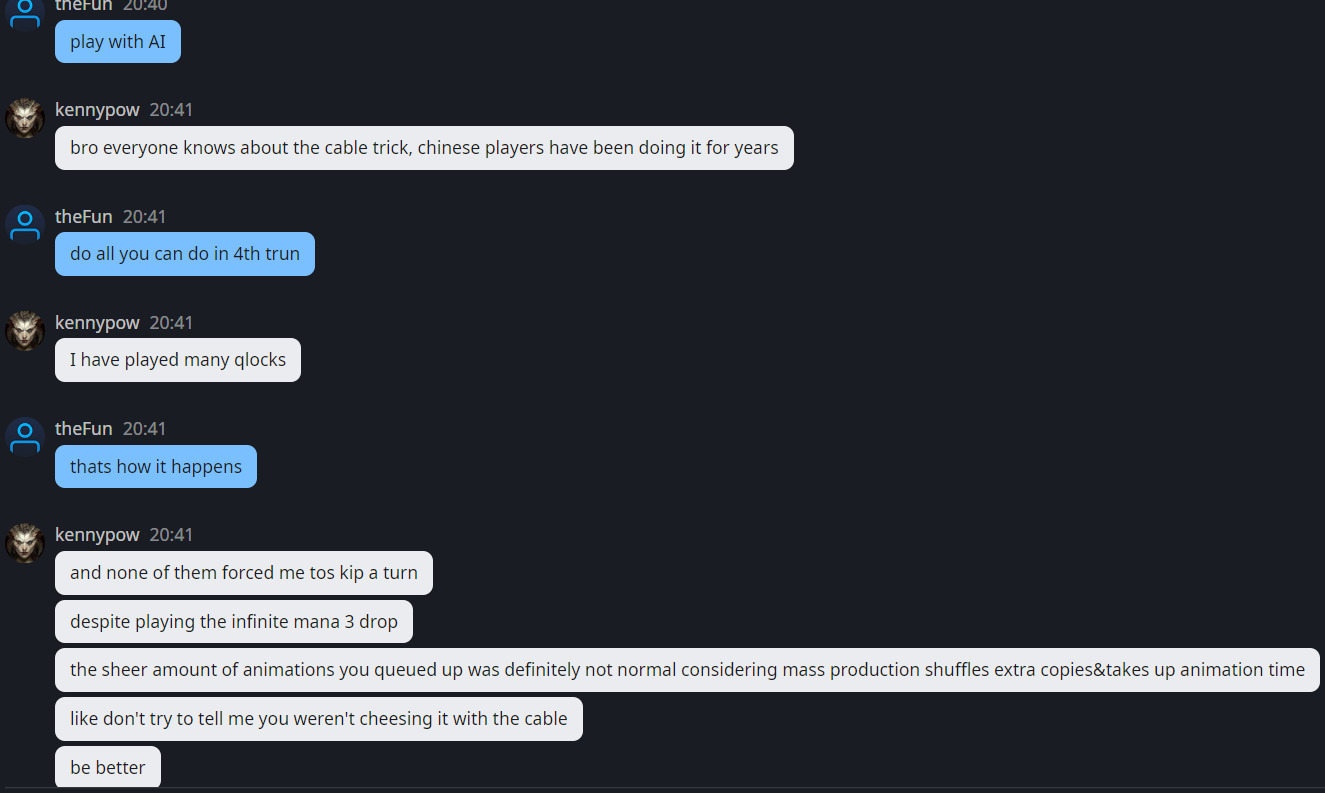Click the theFun username above the 4th trun message

(x=84, y=216)
